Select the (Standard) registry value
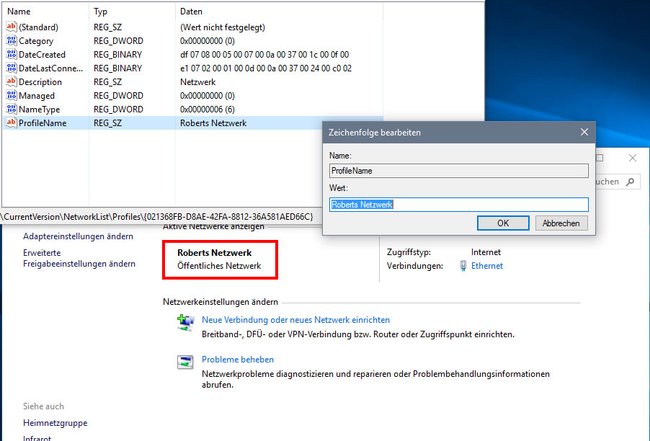 pos(38,27)
